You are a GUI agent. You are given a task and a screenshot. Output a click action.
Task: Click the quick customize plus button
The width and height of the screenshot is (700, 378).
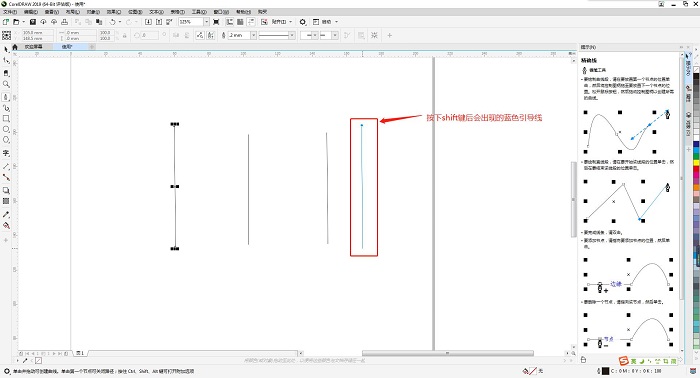click(389, 35)
